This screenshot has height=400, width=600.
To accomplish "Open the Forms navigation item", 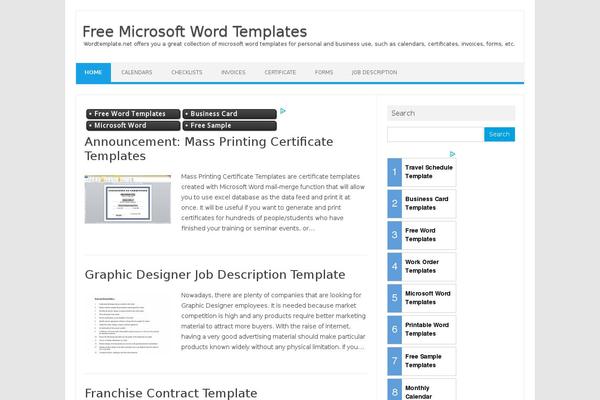I will click(x=324, y=72).
